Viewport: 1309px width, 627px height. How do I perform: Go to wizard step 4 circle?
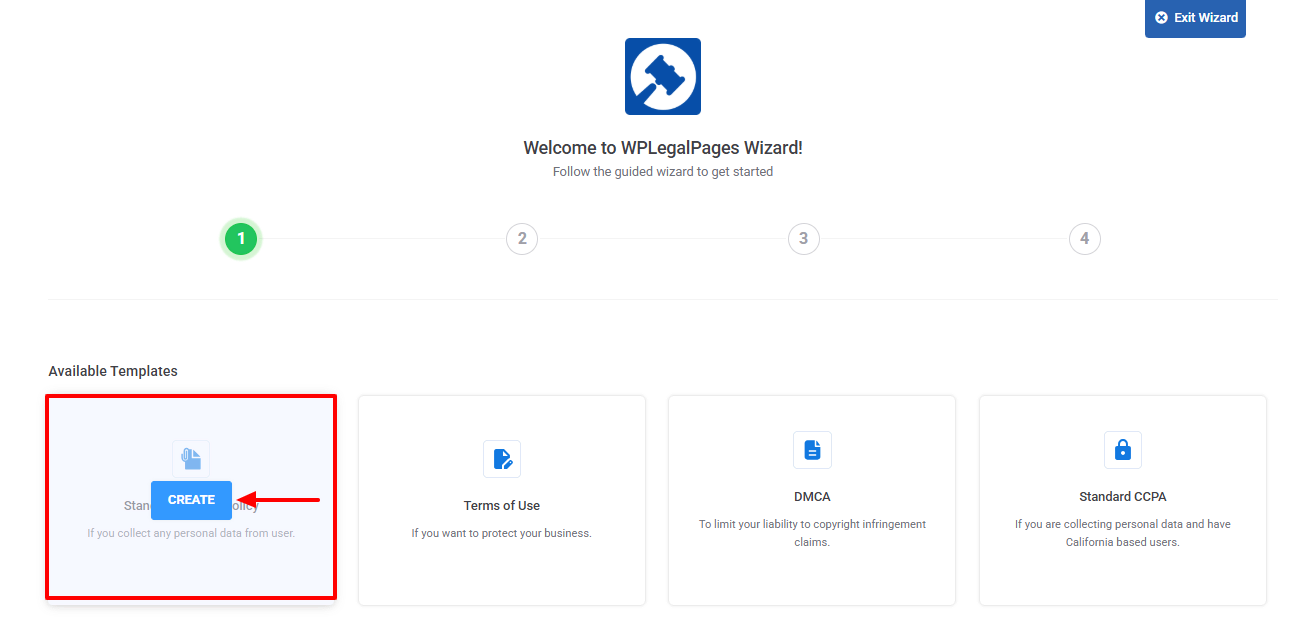pyautogui.click(x=1084, y=239)
